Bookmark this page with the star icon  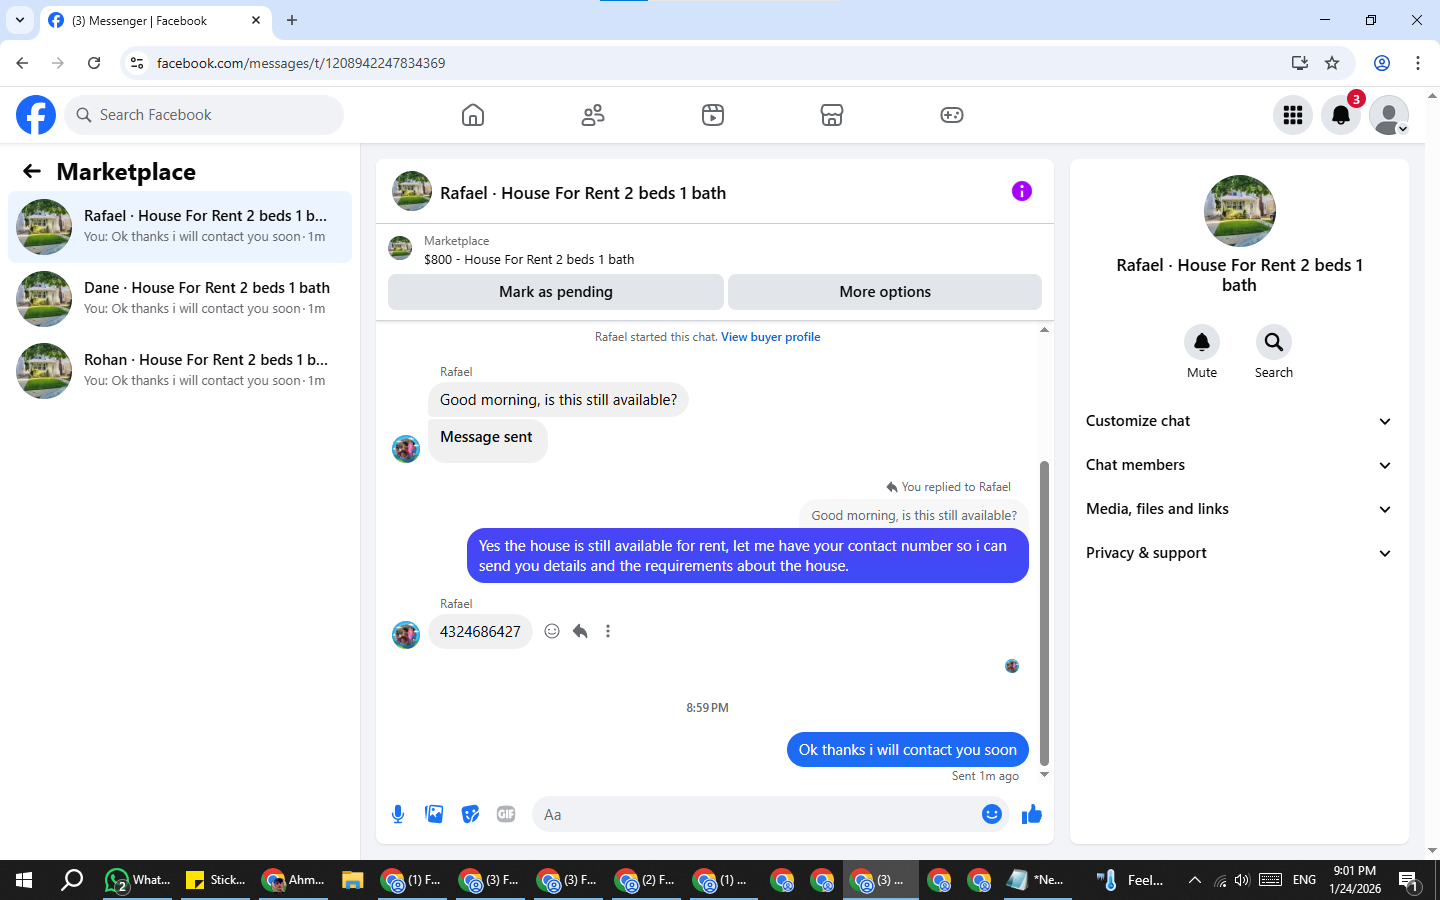[x=1332, y=63]
